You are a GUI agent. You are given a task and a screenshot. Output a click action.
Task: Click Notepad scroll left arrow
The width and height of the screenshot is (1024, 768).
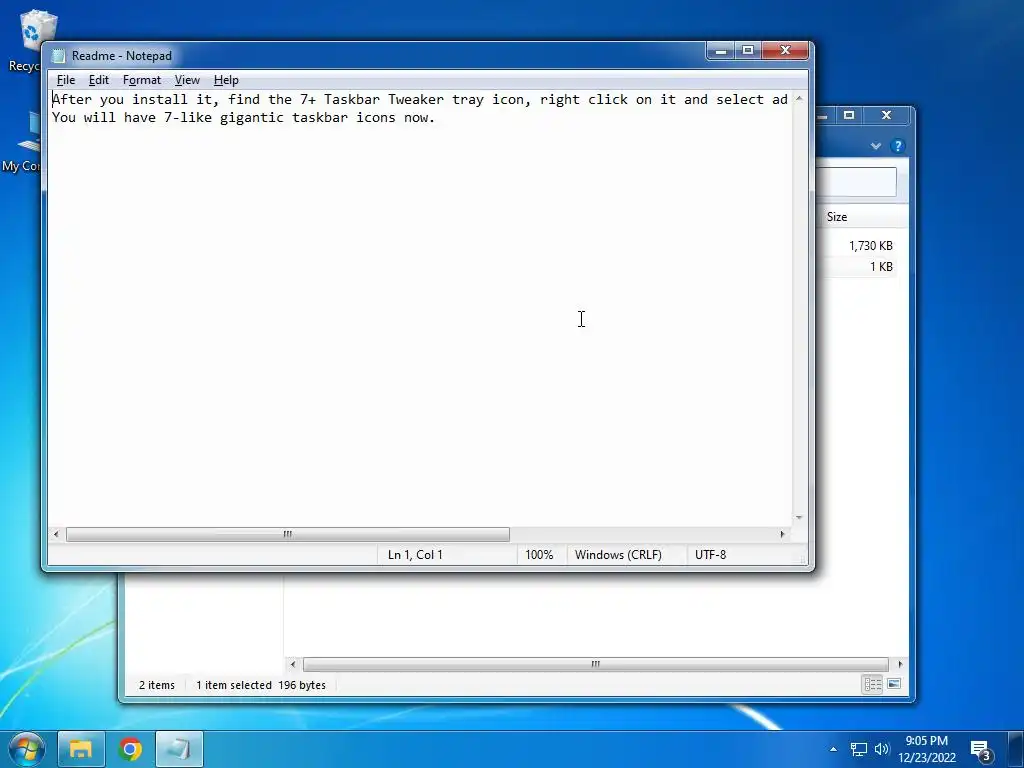click(x=56, y=534)
